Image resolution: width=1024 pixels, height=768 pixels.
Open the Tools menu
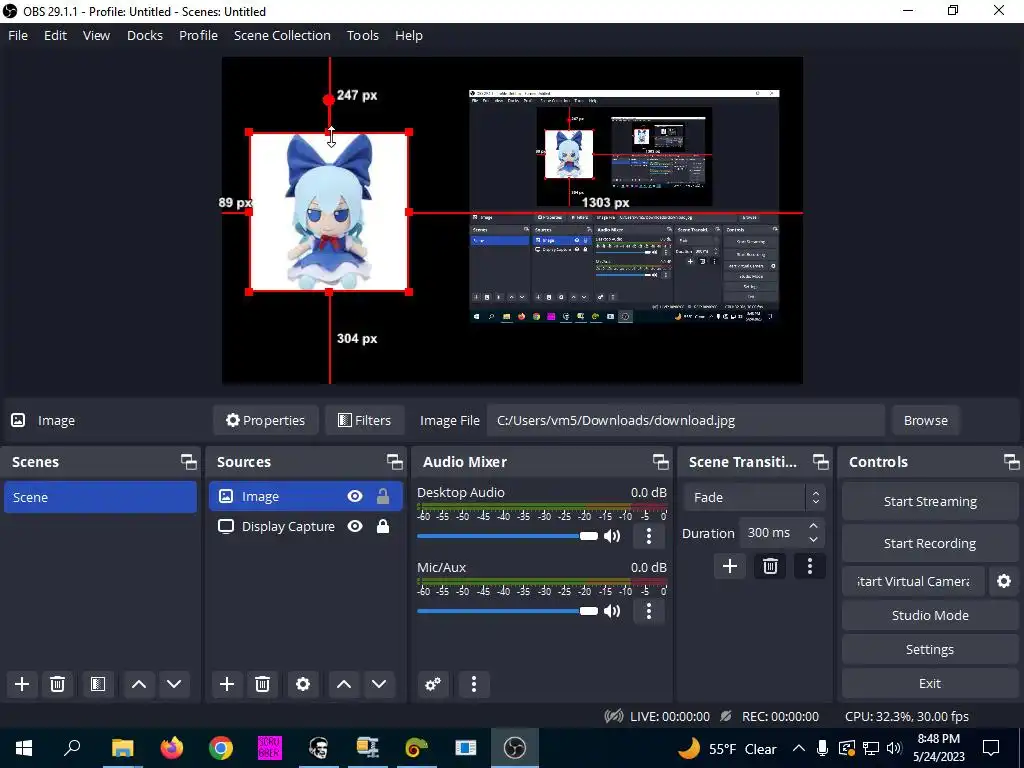coord(362,35)
